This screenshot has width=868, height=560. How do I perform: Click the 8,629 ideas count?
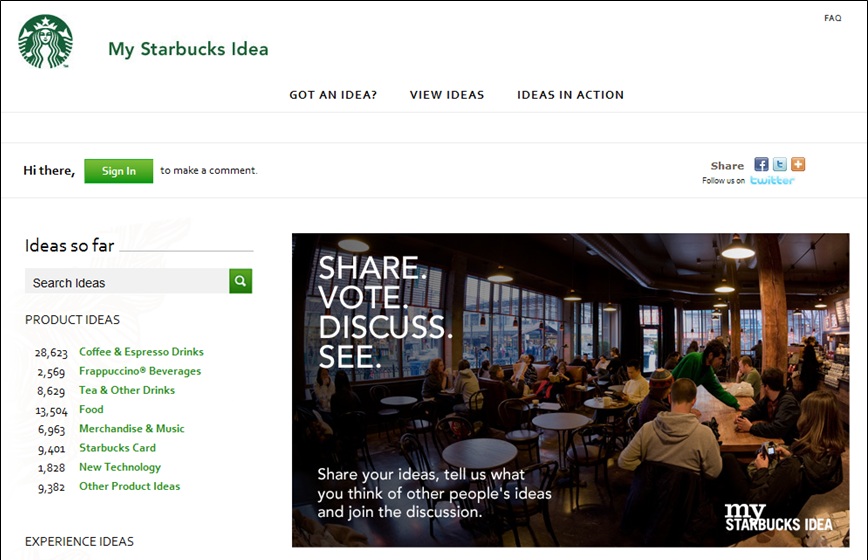pos(51,391)
